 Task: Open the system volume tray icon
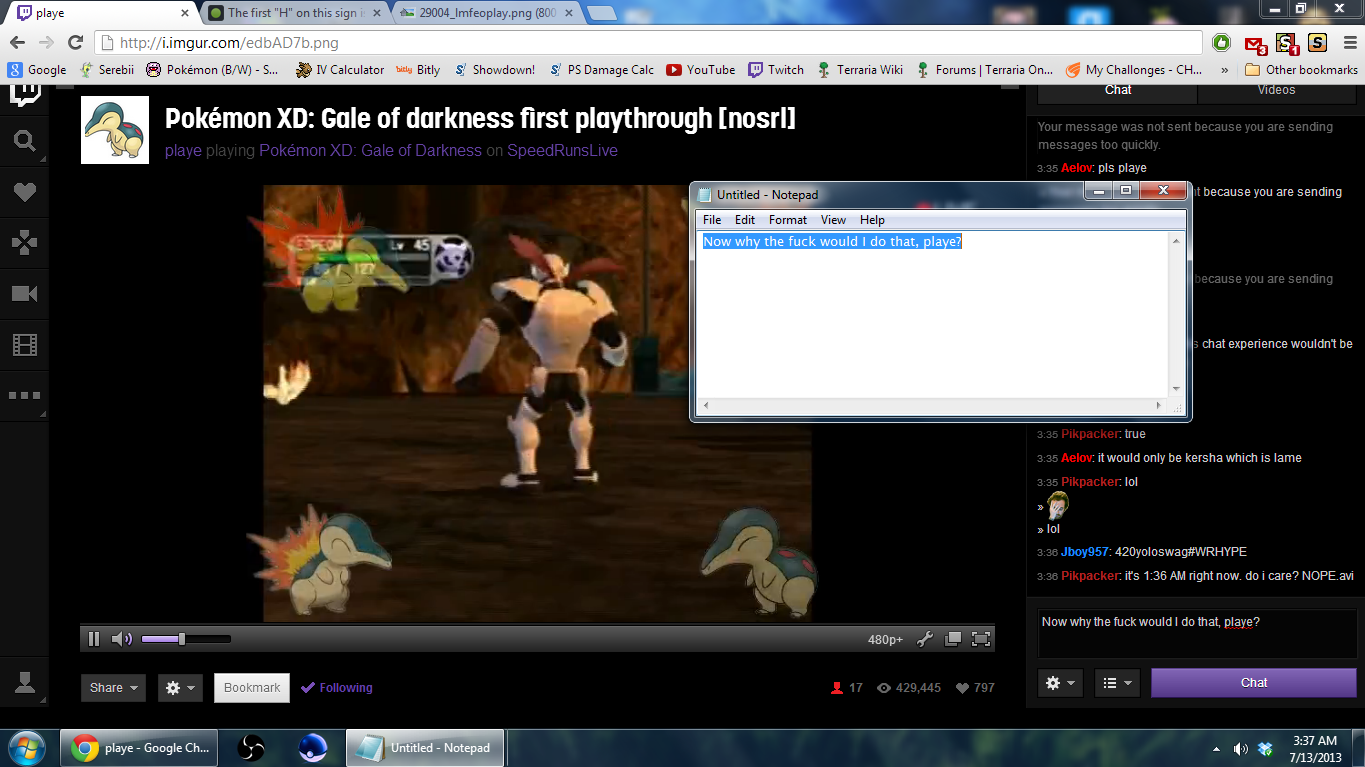click(1241, 749)
